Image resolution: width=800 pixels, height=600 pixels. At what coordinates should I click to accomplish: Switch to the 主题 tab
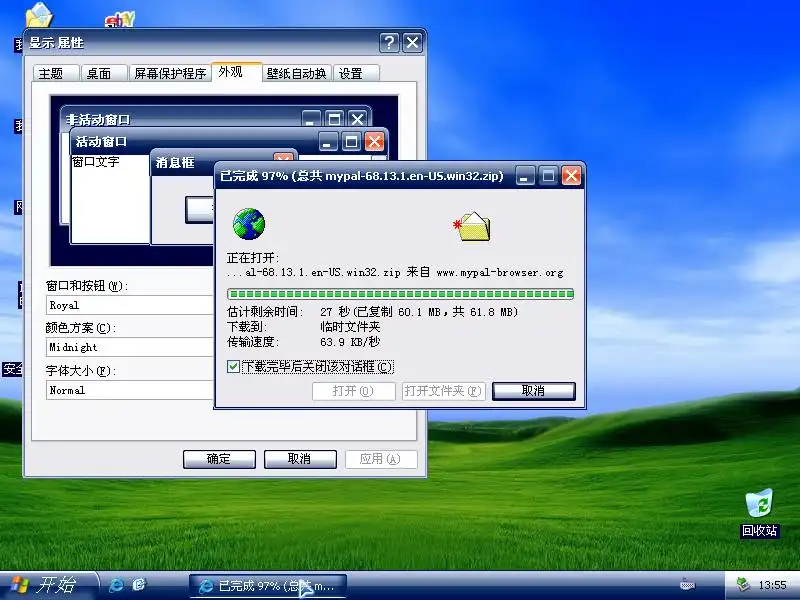(x=56, y=73)
